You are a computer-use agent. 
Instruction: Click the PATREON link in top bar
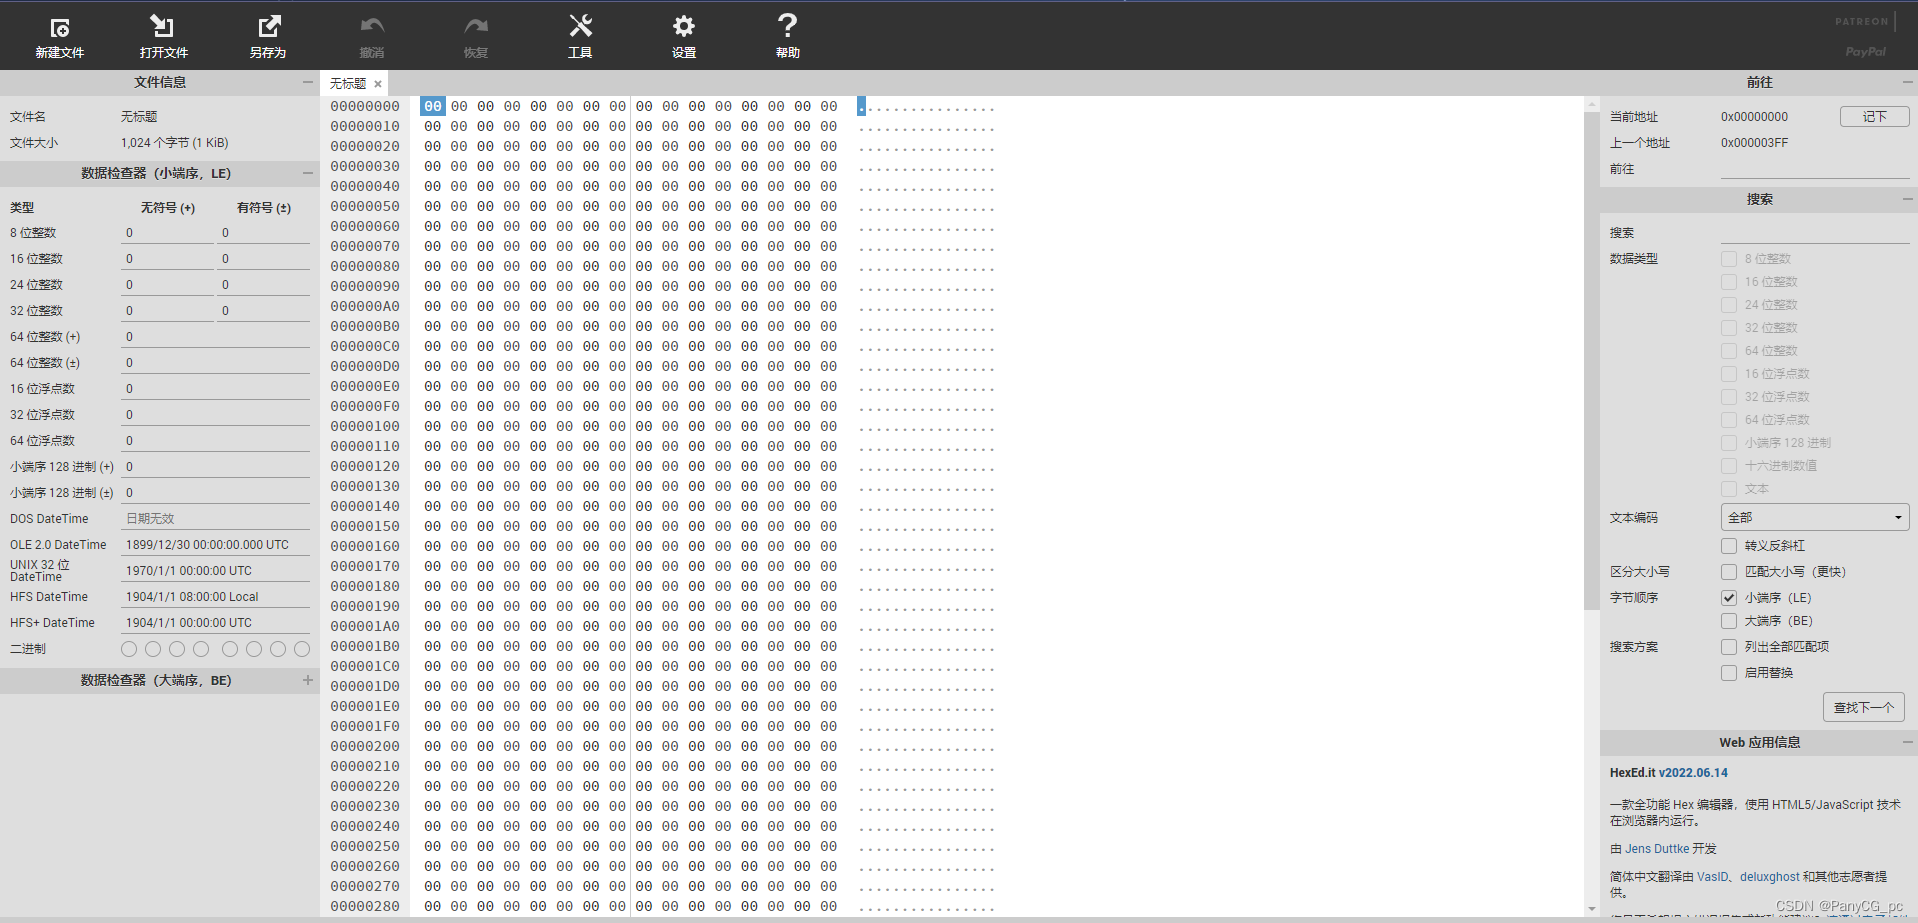coord(1862,21)
